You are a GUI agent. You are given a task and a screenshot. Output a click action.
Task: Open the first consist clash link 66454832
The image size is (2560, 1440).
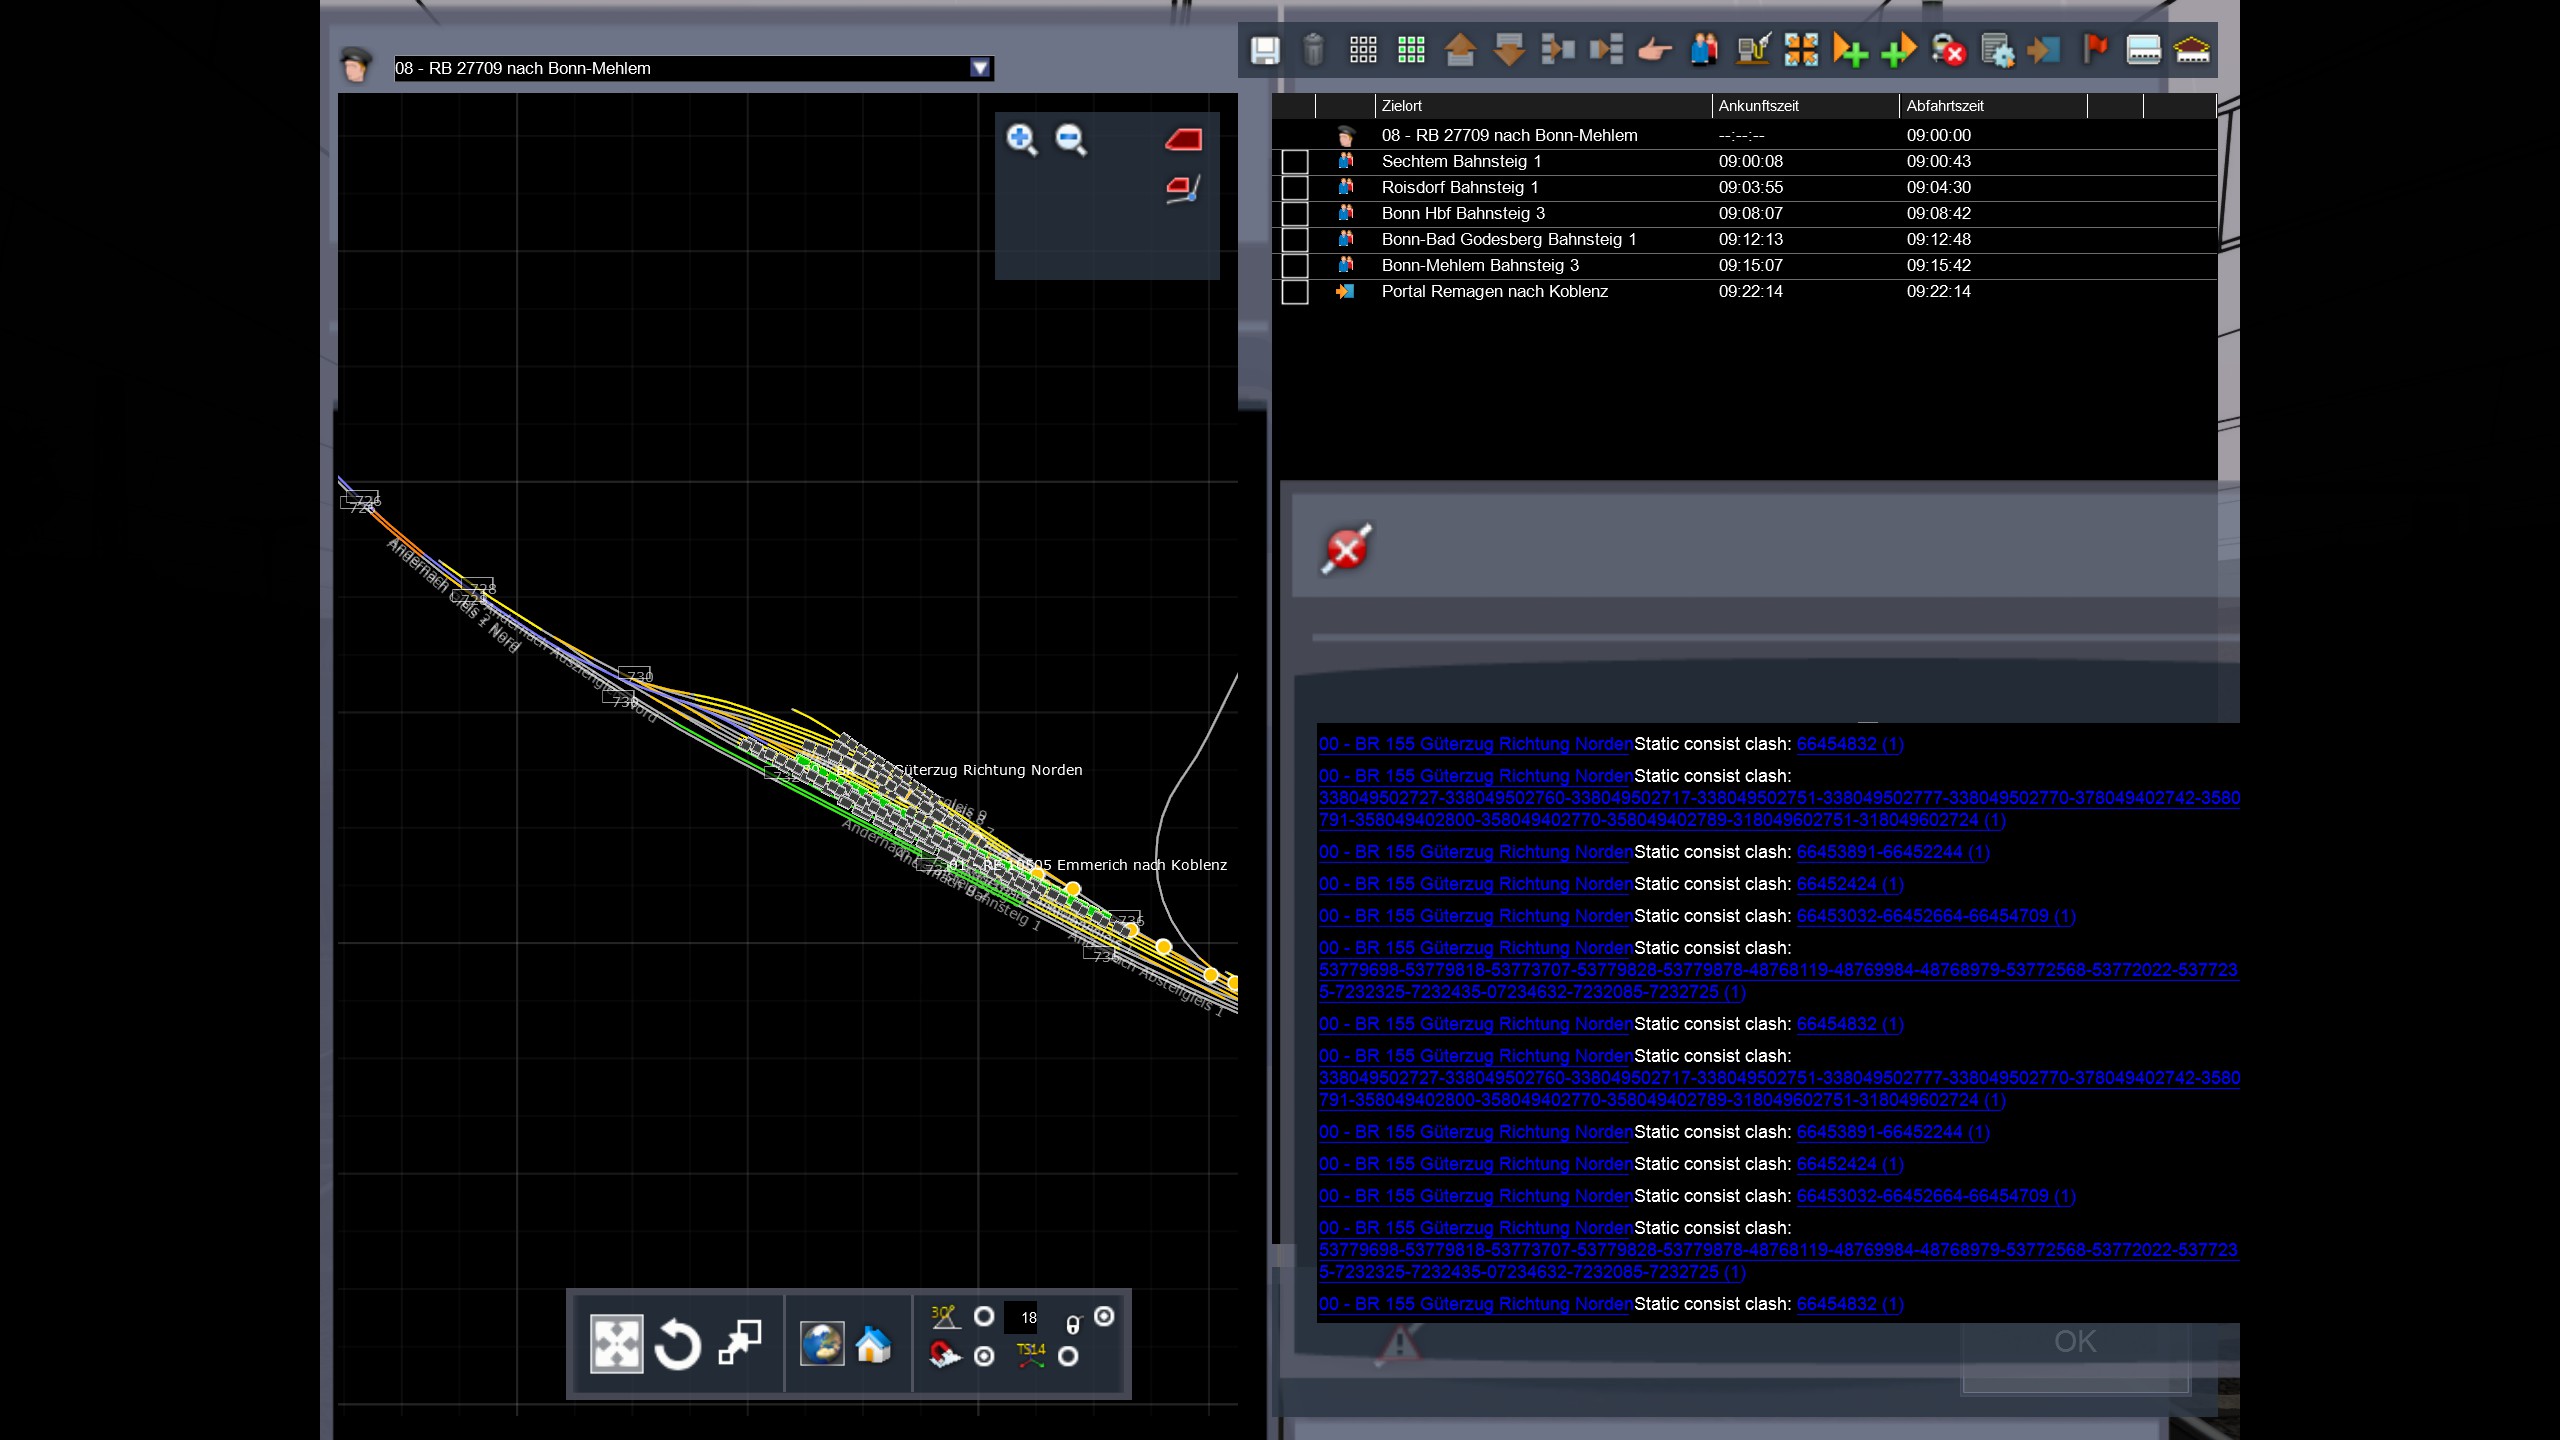pyautogui.click(x=1849, y=744)
